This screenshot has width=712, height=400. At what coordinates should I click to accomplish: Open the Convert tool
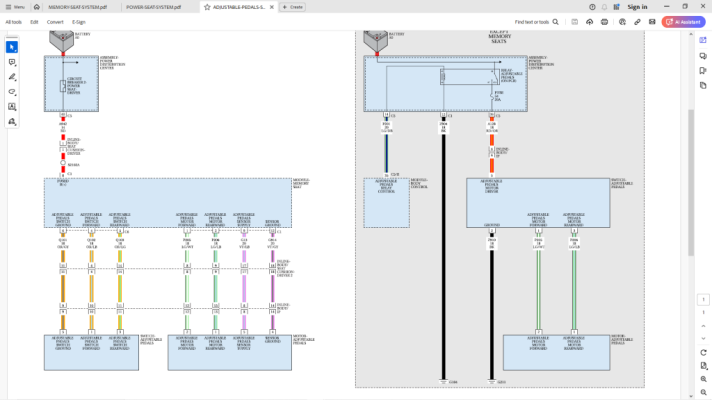point(55,22)
